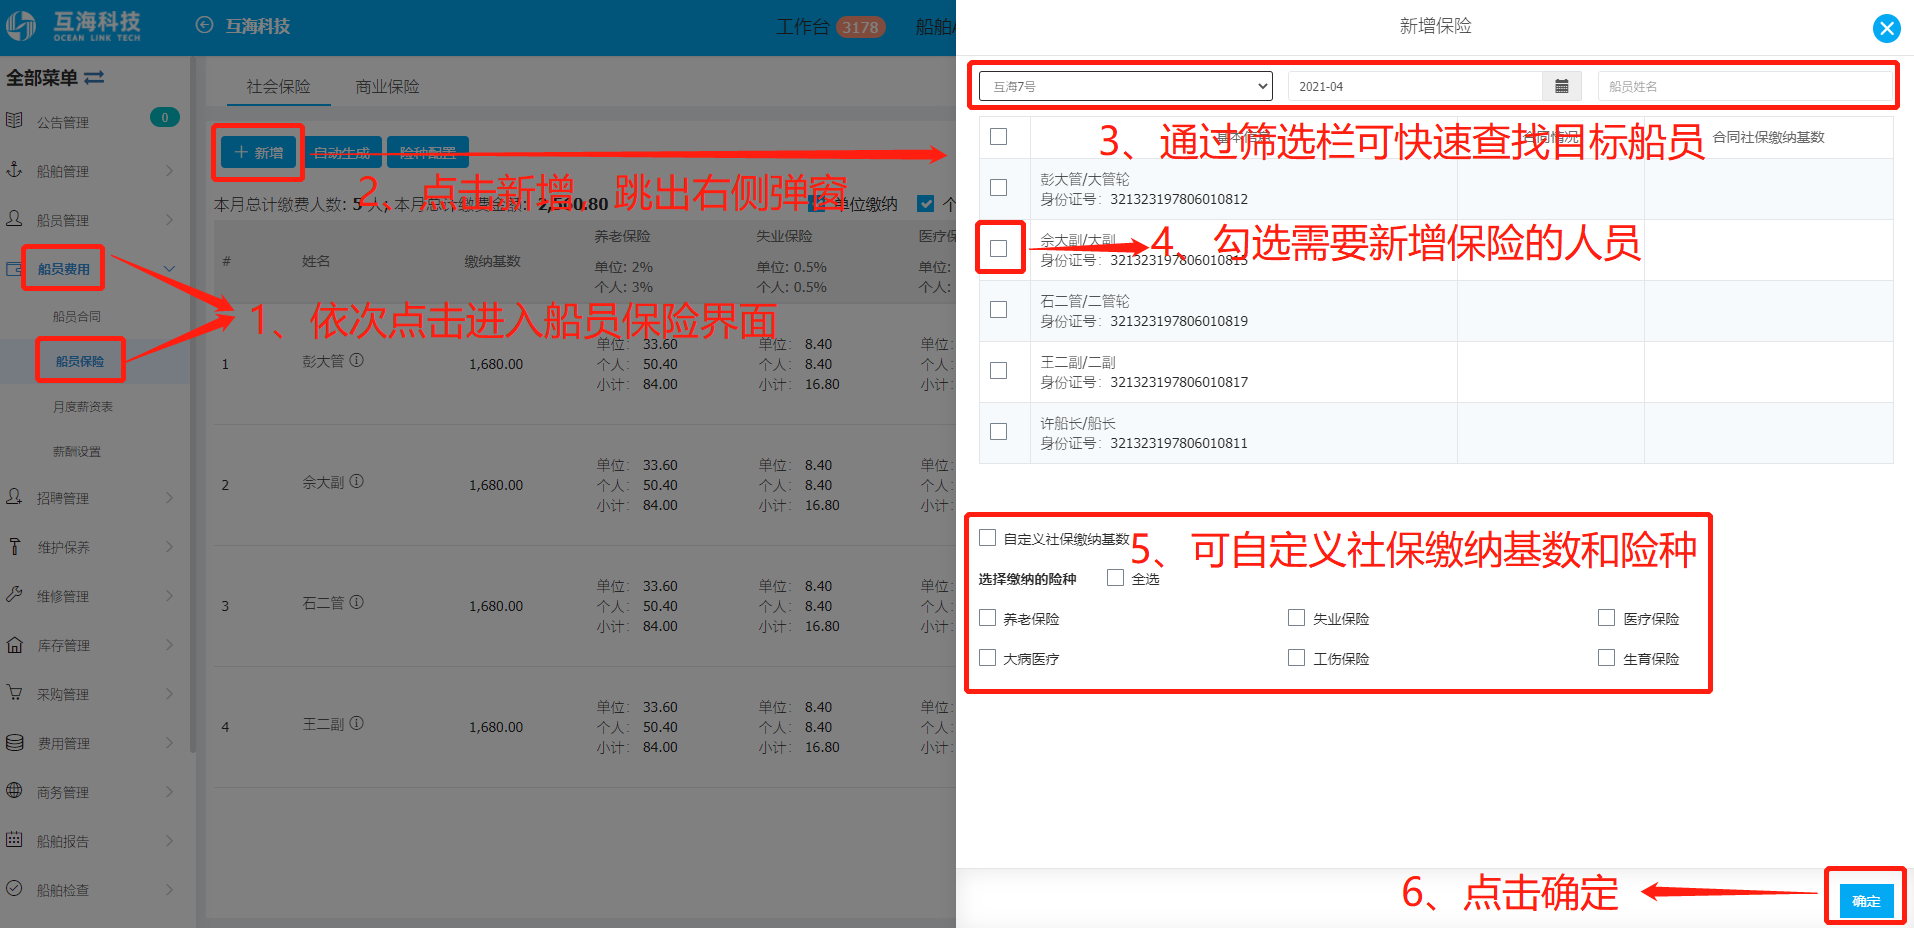1914x928 pixels.
Task: Open 船员保险 submenu item
Action: pyautogui.click(x=80, y=361)
